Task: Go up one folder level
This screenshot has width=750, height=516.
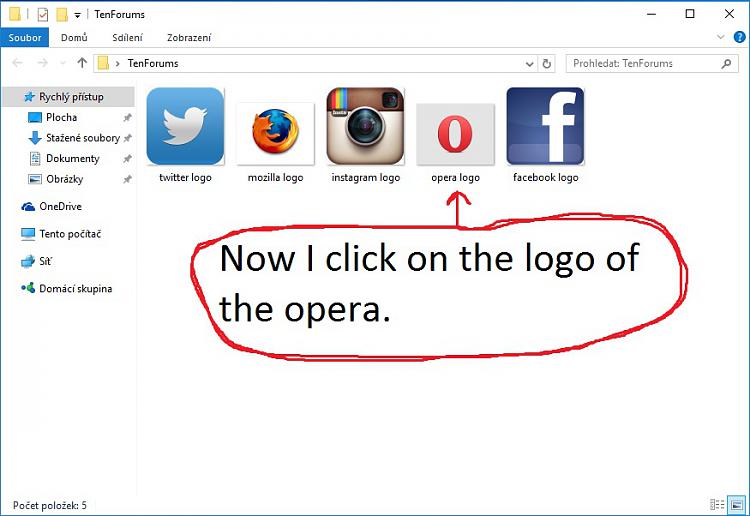Action: tap(82, 63)
